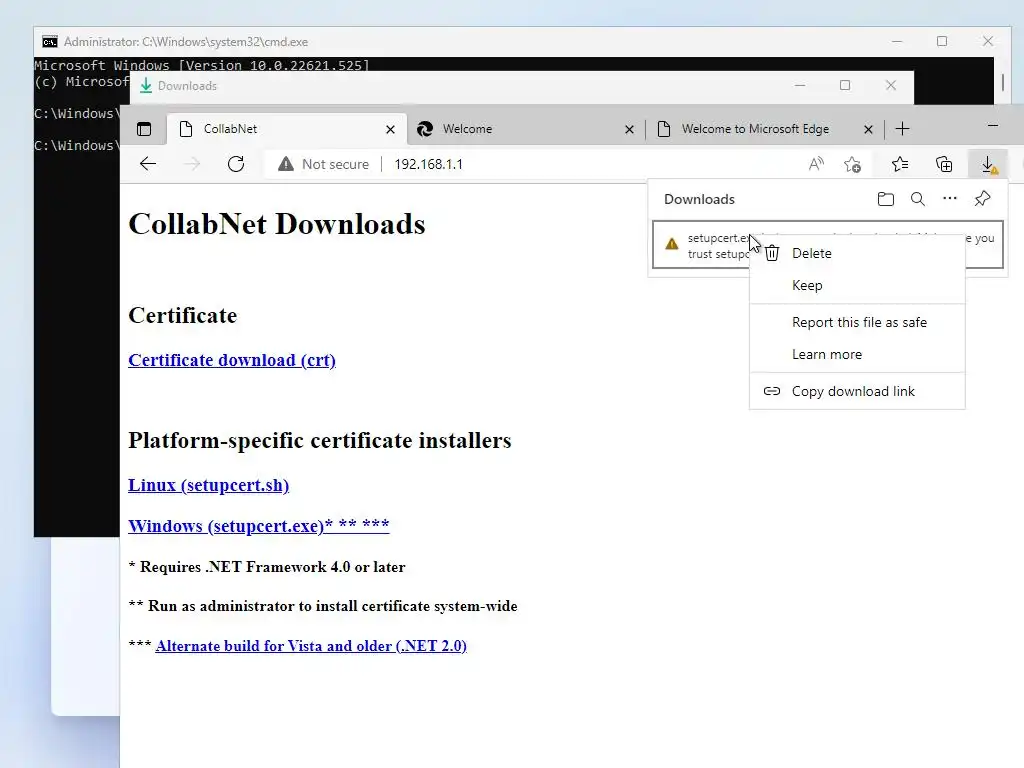Reload the CollabNet page
Screen dimensions: 1024x768
[x=236, y=164]
